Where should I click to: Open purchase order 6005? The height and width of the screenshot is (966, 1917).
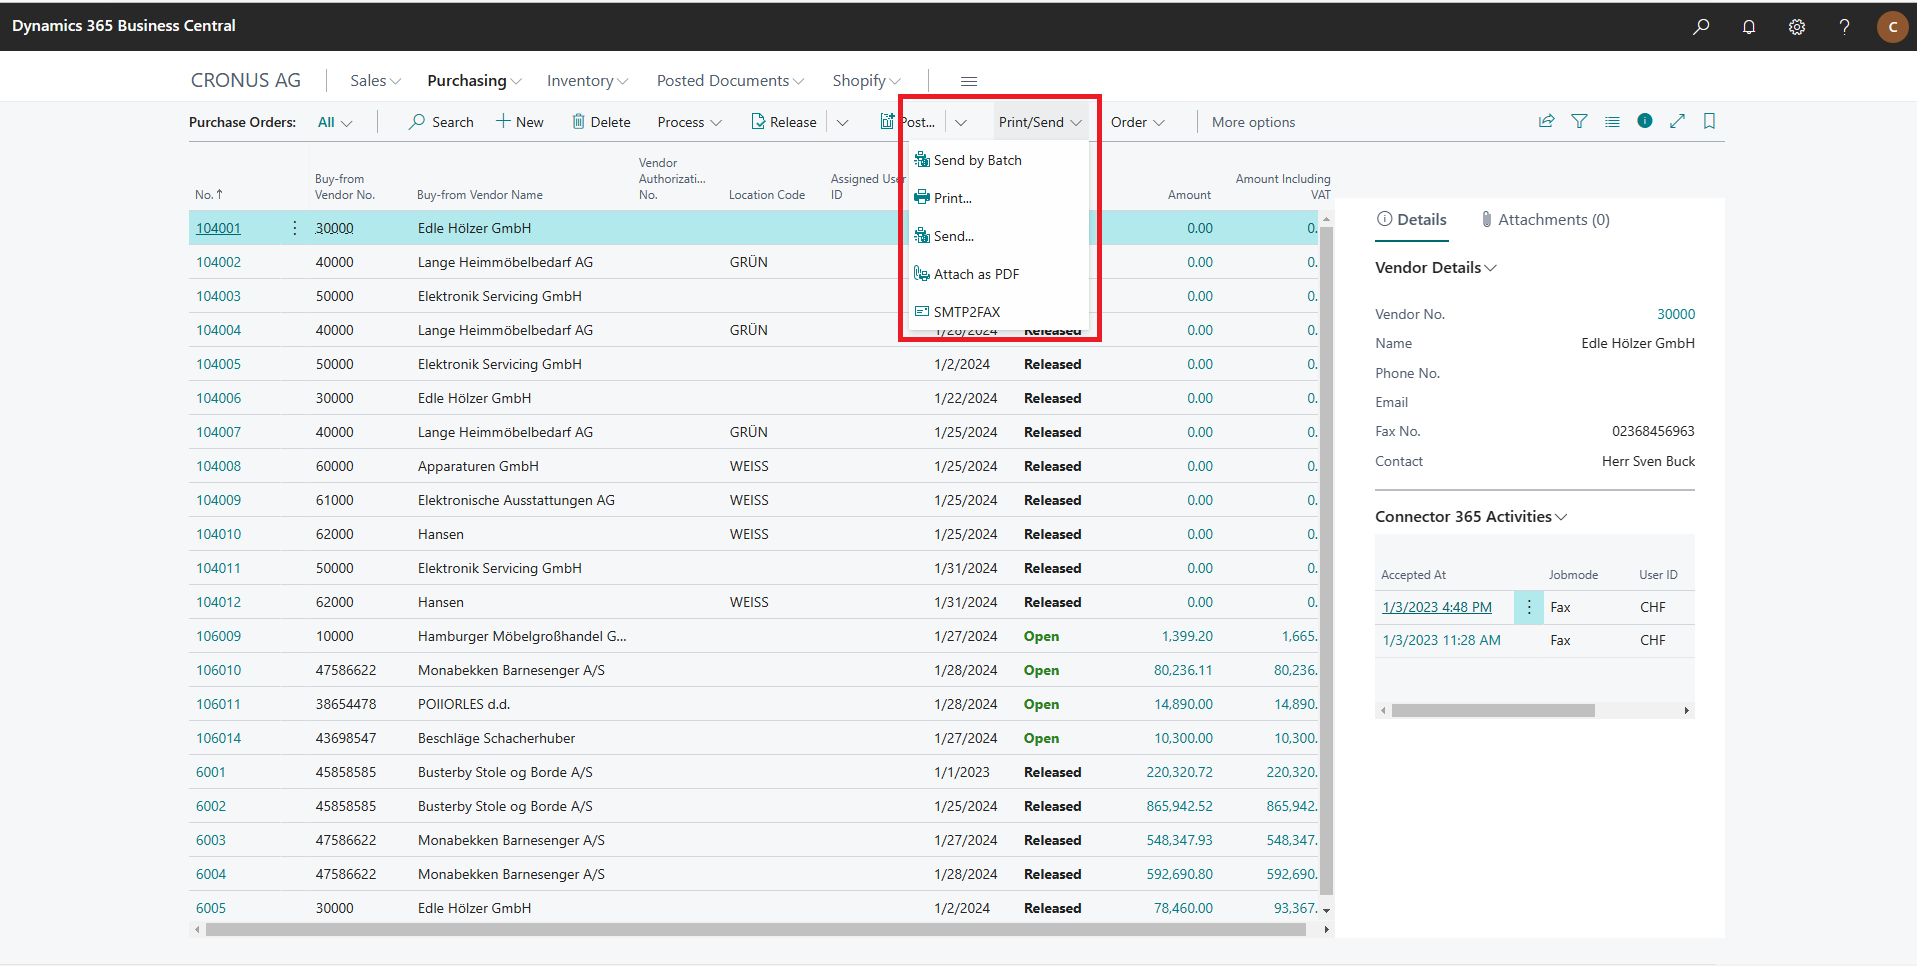pos(211,908)
